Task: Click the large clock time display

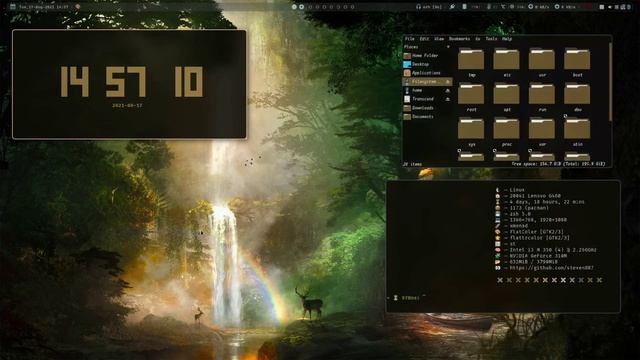Action: [131, 82]
